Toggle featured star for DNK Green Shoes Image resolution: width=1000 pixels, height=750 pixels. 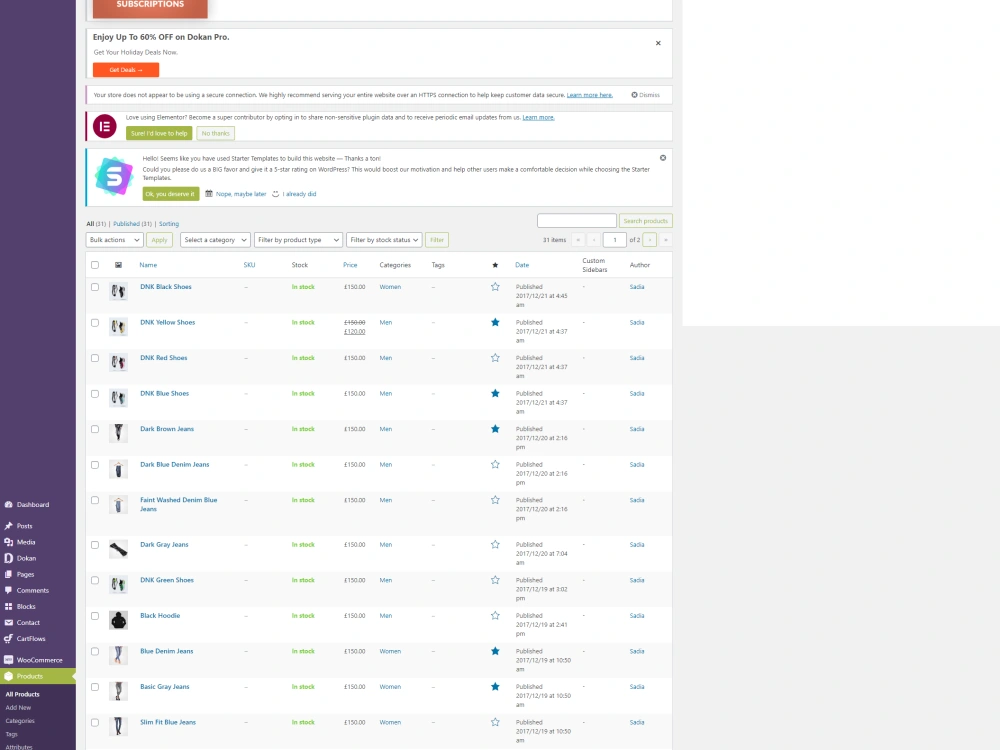point(495,580)
